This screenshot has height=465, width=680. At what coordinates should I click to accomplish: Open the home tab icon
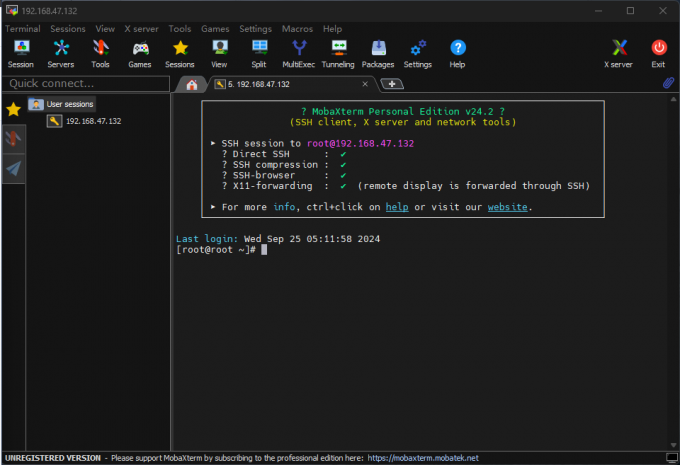[x=192, y=85]
